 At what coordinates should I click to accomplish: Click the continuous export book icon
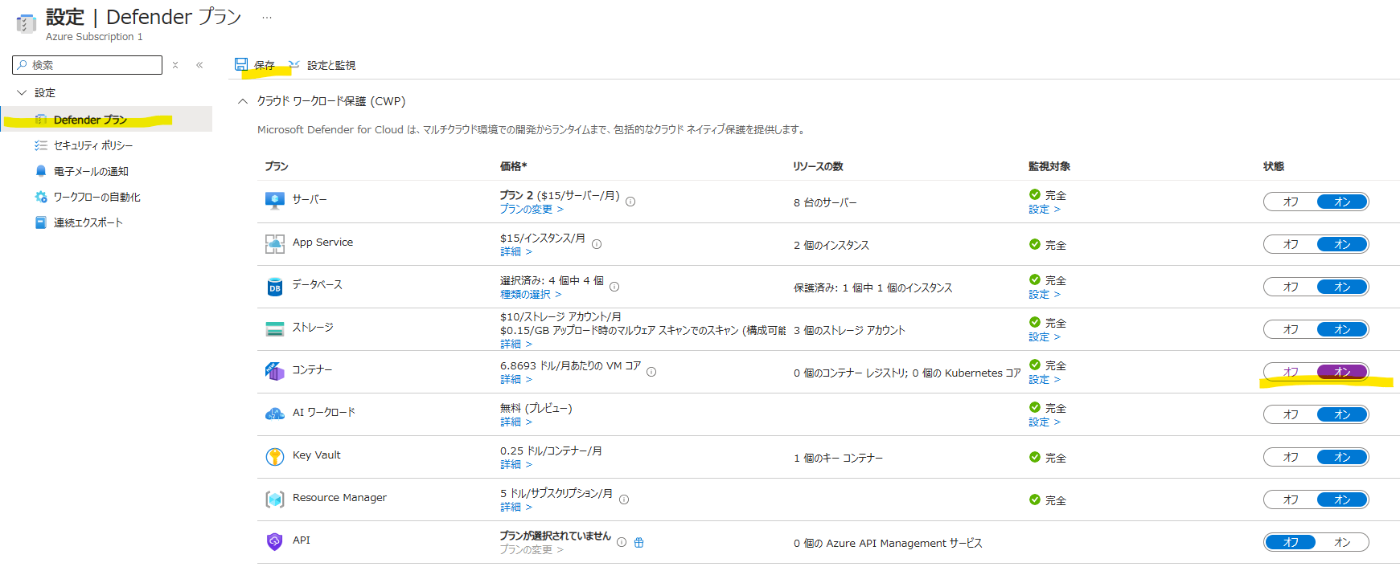(x=41, y=222)
